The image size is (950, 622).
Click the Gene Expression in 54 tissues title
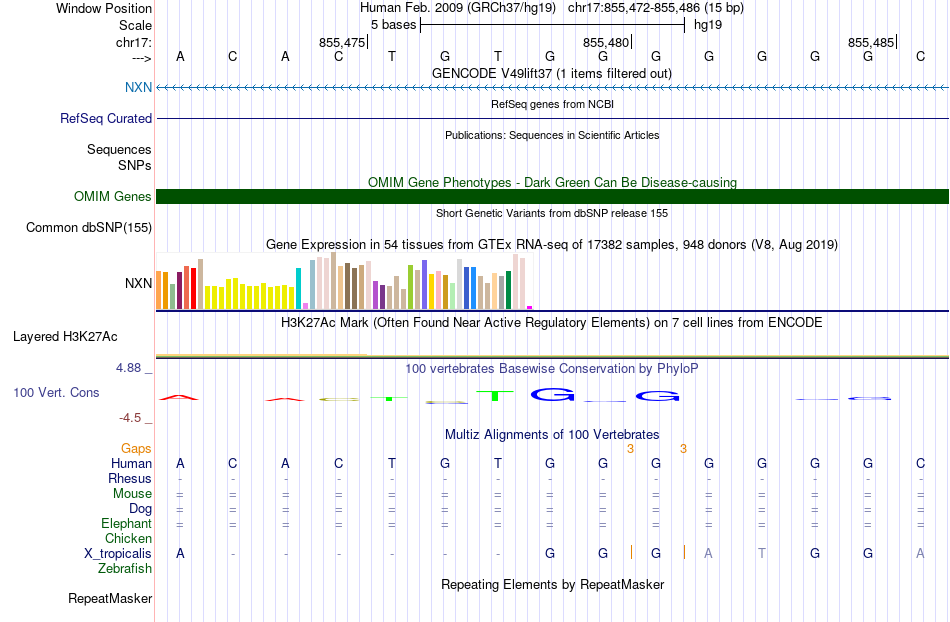click(552, 245)
